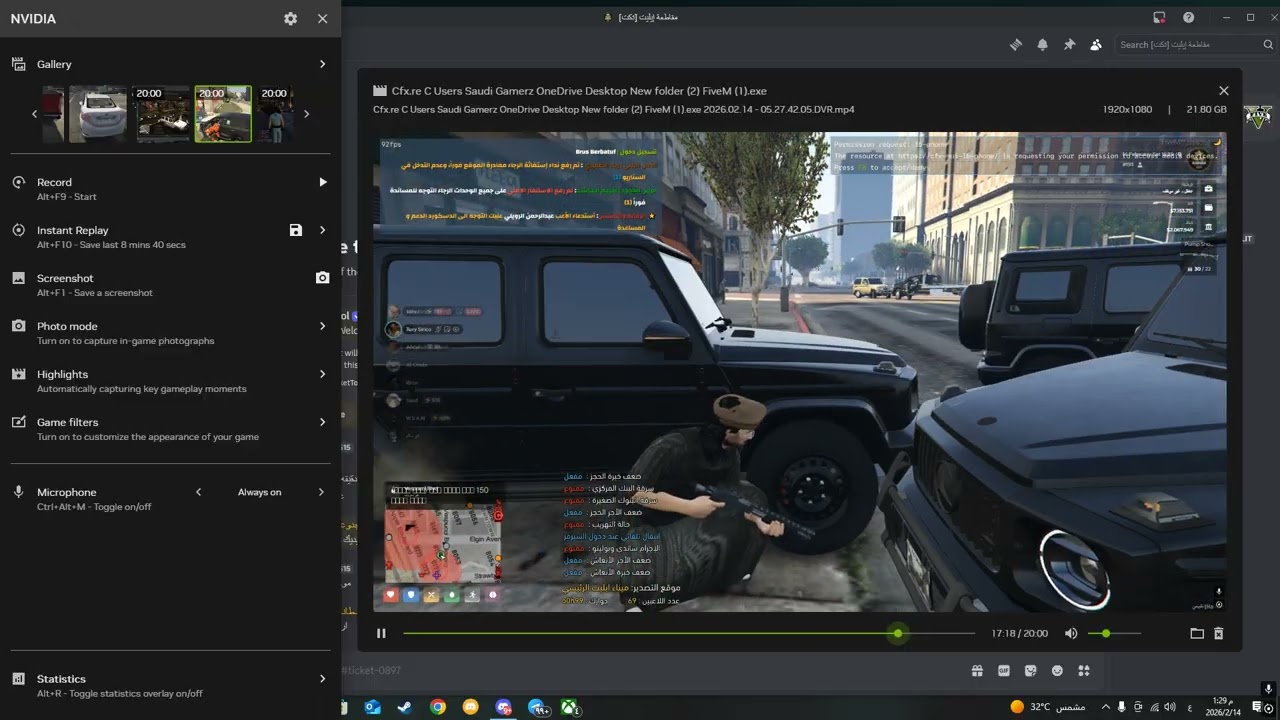Open Xbox app from the taskbar
This screenshot has width=1280, height=720.
[570, 707]
